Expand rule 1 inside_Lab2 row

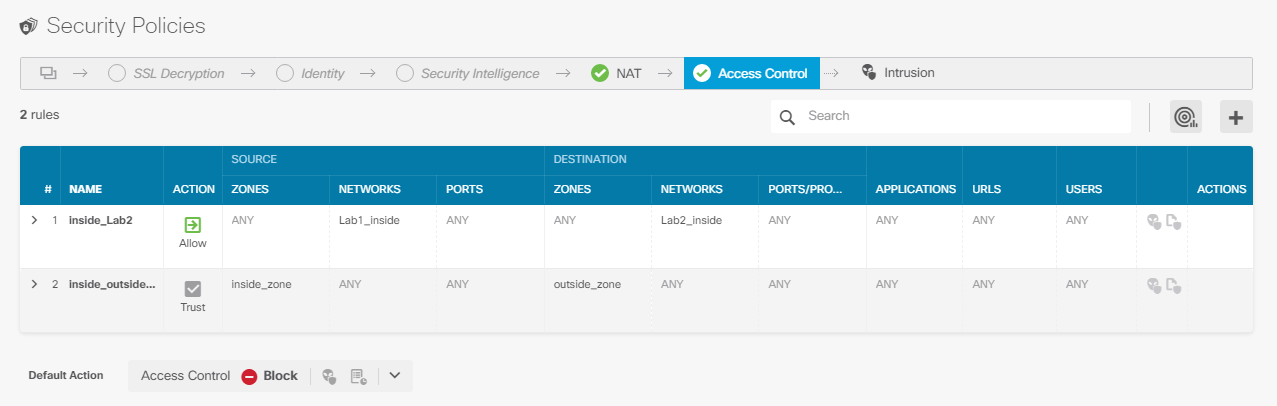click(x=34, y=220)
